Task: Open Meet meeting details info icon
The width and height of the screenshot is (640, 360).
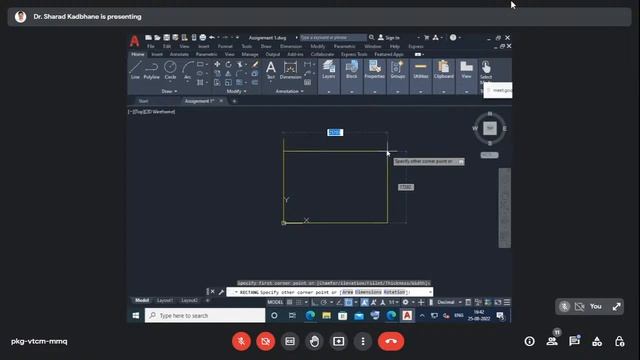Action: point(529,341)
